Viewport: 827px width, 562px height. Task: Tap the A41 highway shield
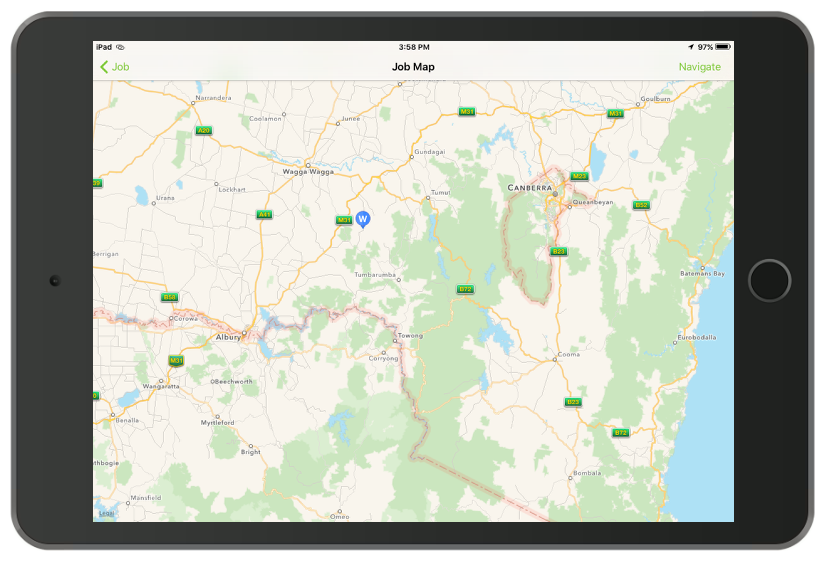(x=264, y=215)
